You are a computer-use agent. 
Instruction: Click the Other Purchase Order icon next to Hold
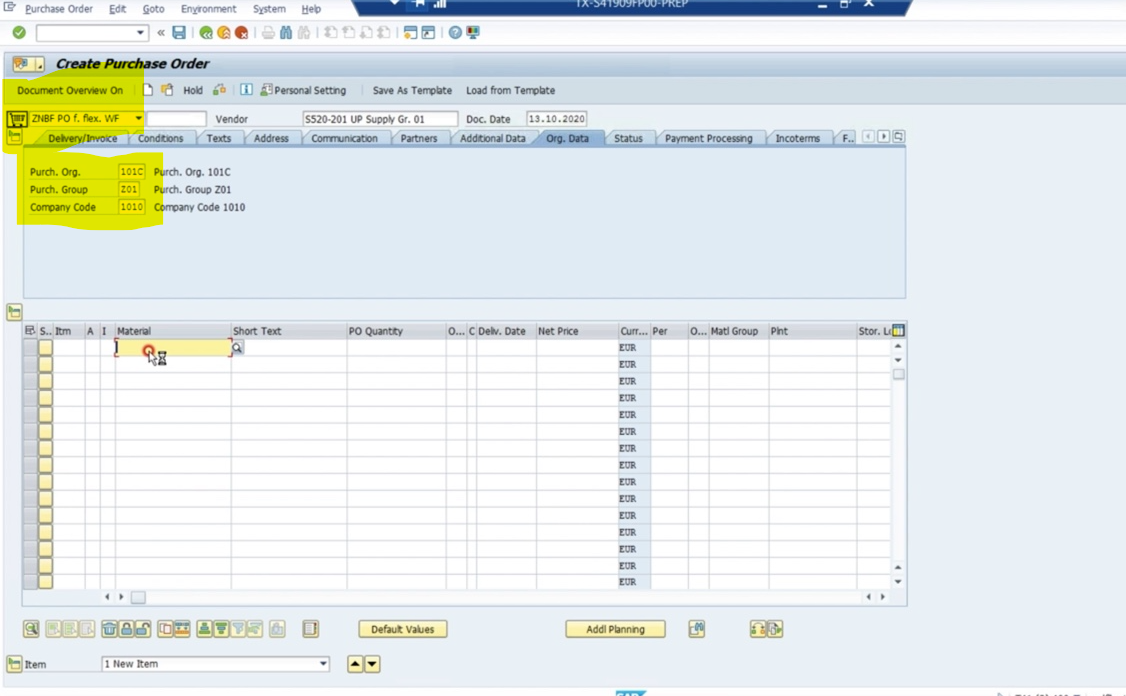(x=167, y=90)
